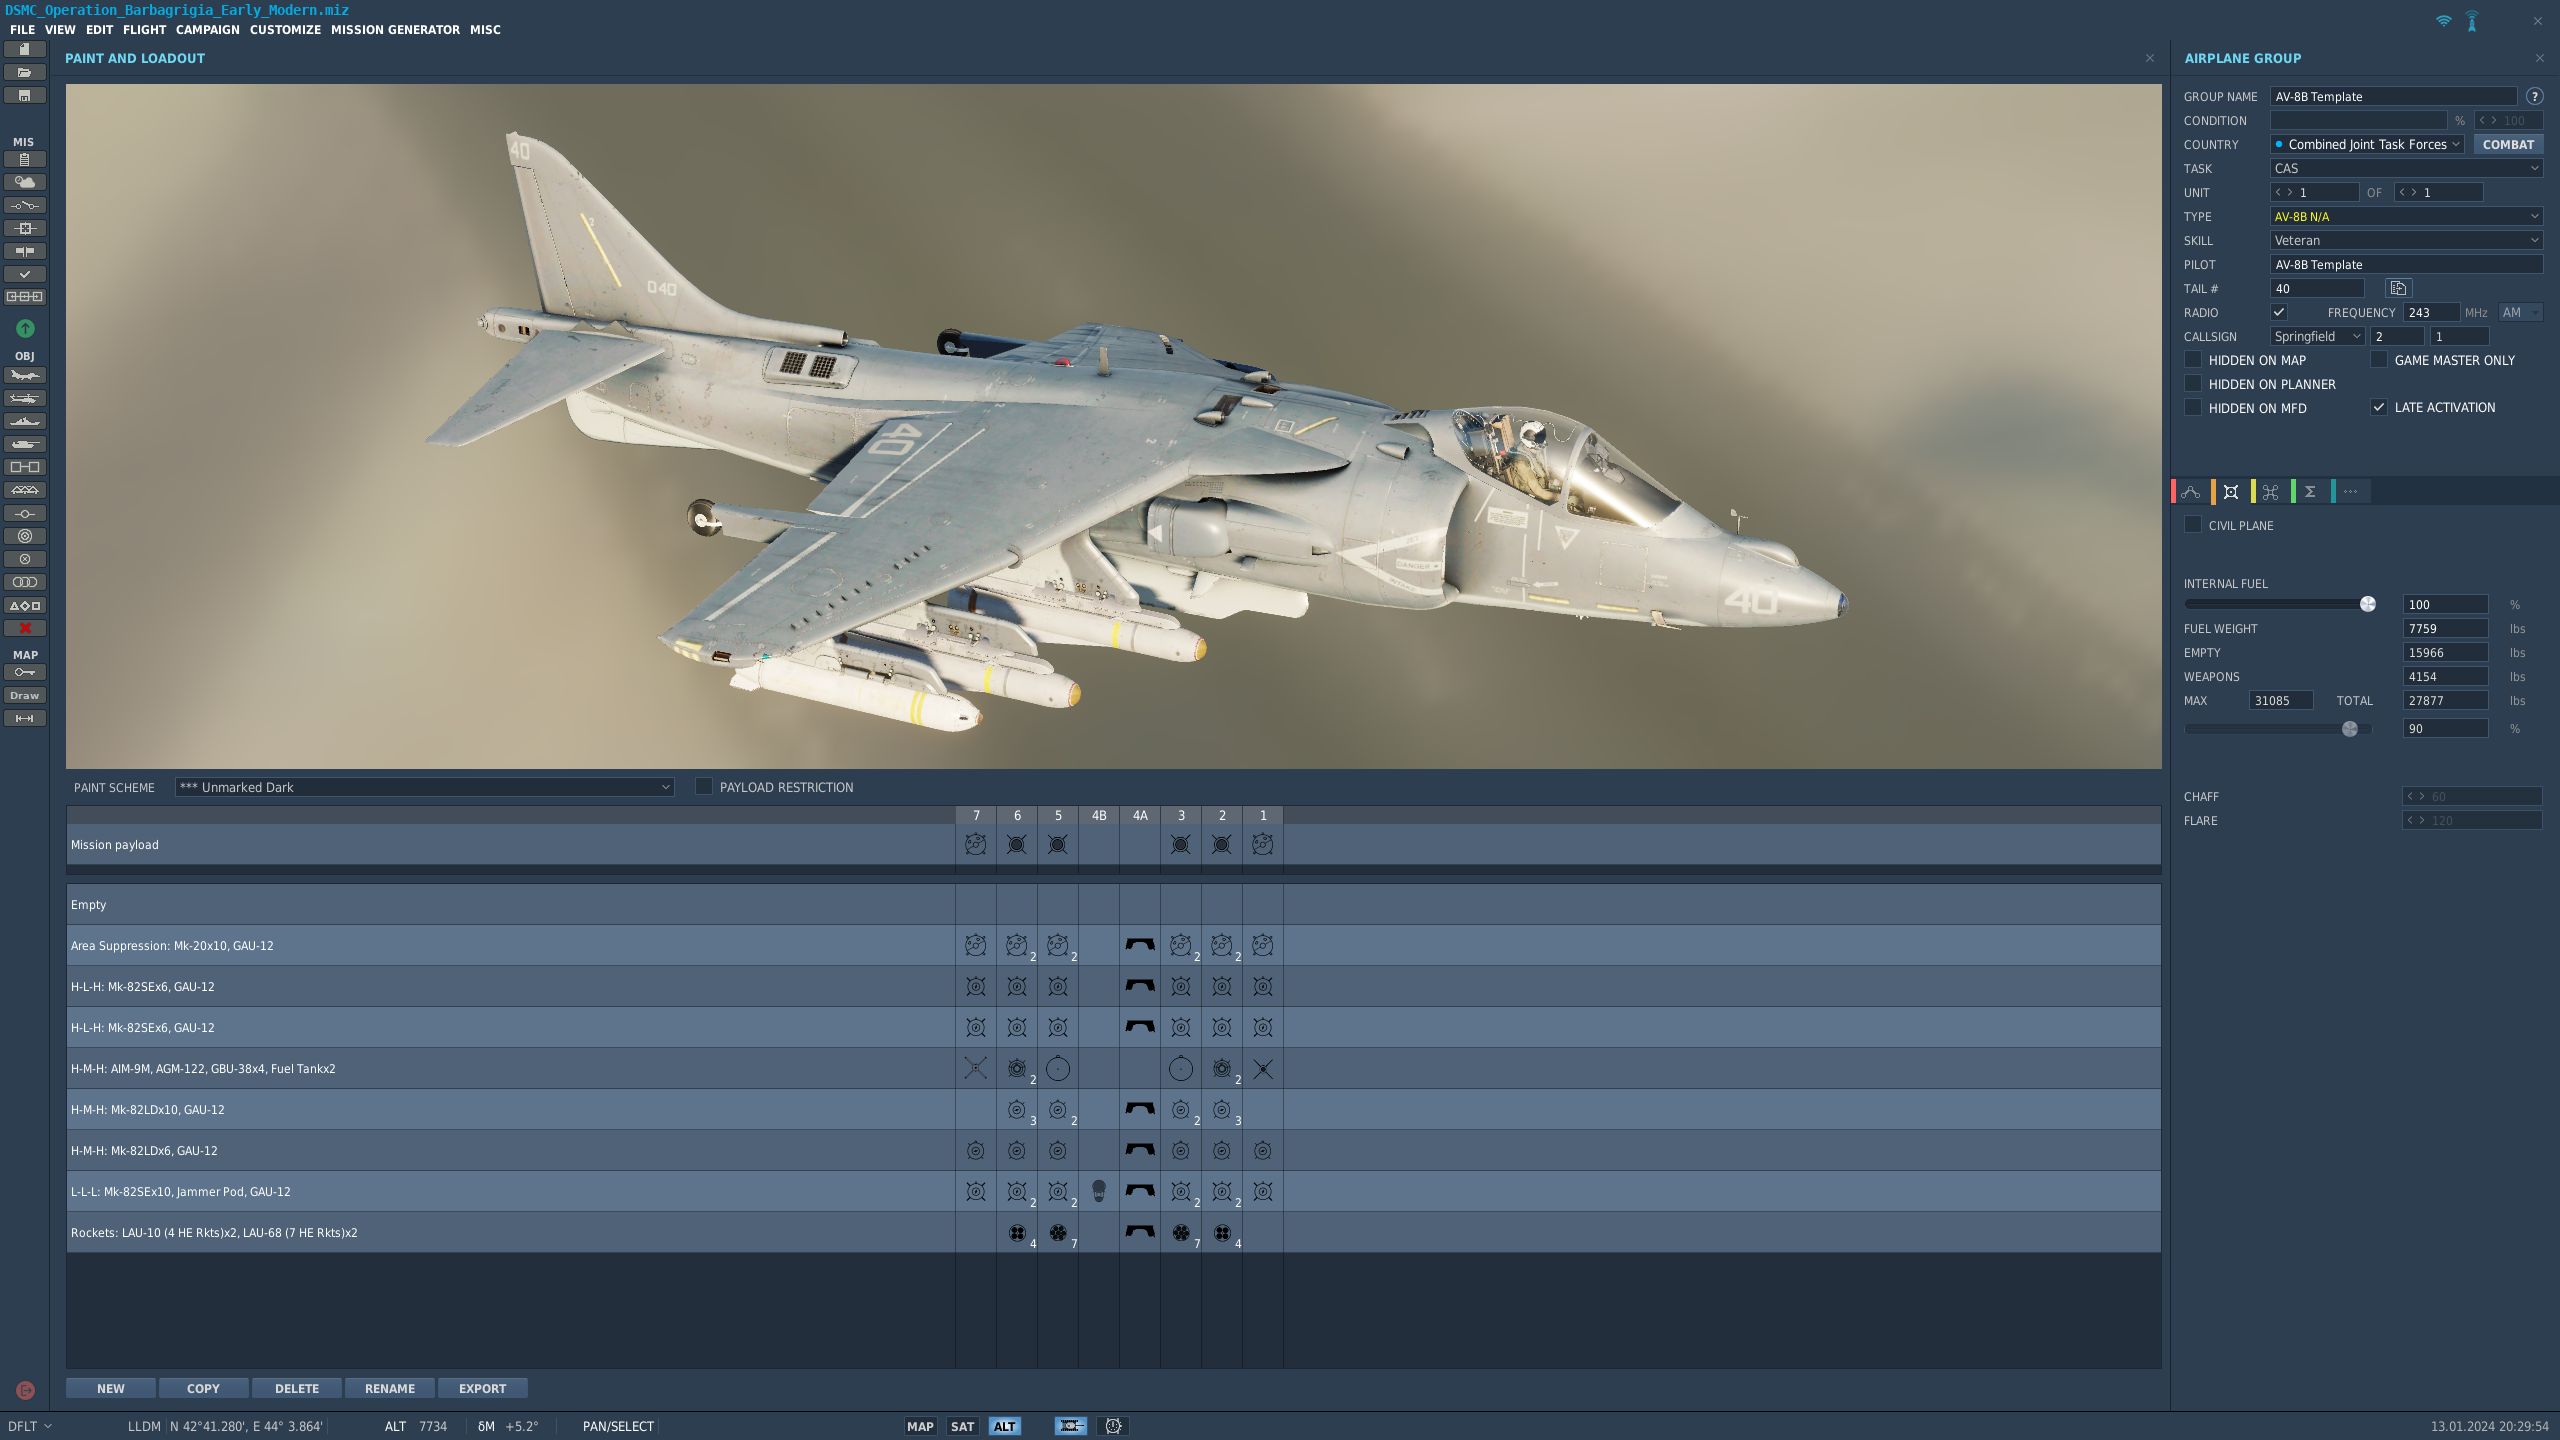The height and width of the screenshot is (1440, 2560).
Task: Open the summary tab with sigma icon
Action: (x=2309, y=491)
